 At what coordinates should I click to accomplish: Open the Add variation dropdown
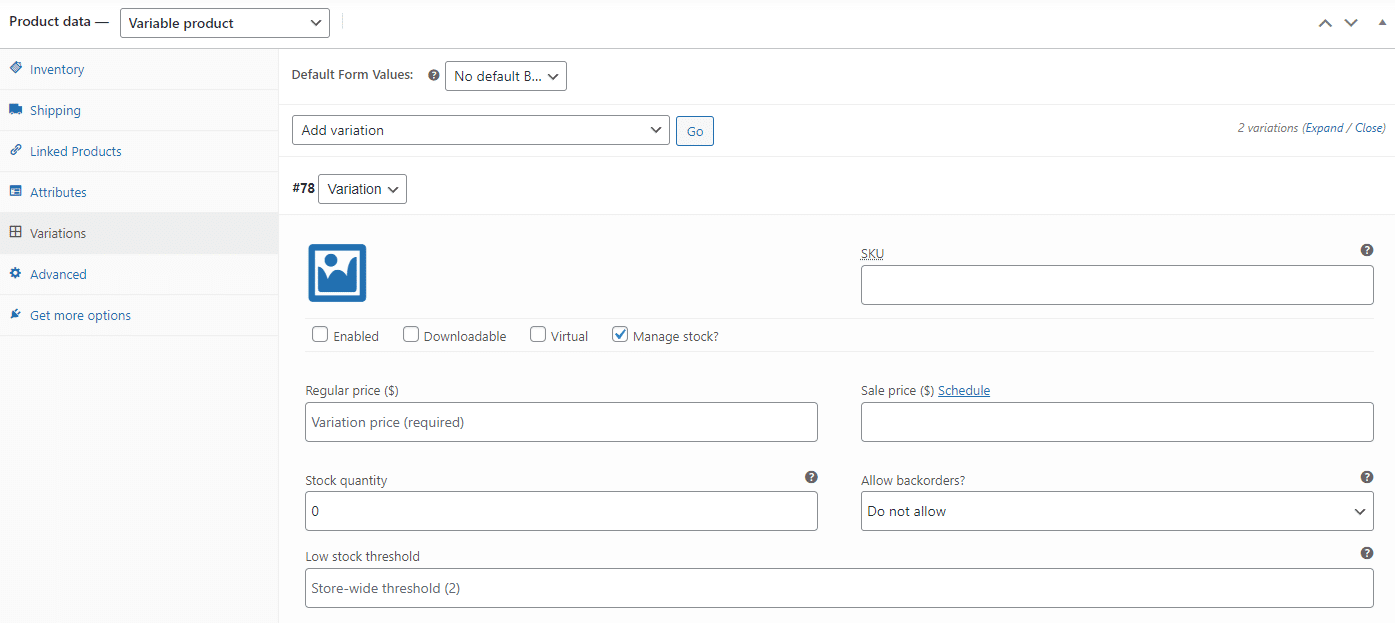pos(480,130)
